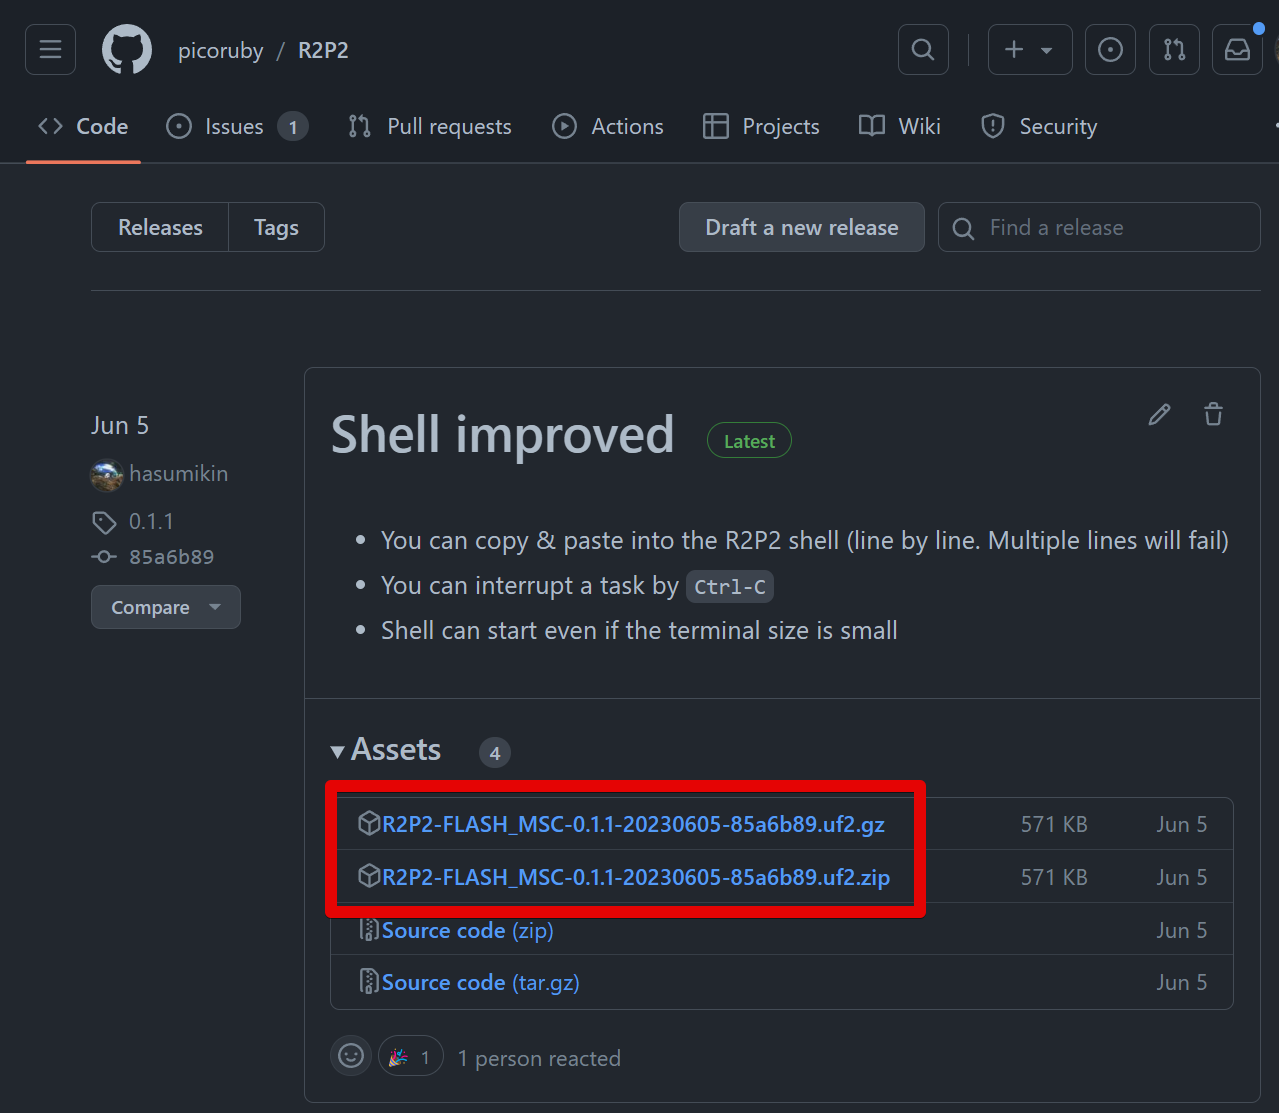Open the hamburger navigation menu
This screenshot has height=1113, width=1279.
50,49
